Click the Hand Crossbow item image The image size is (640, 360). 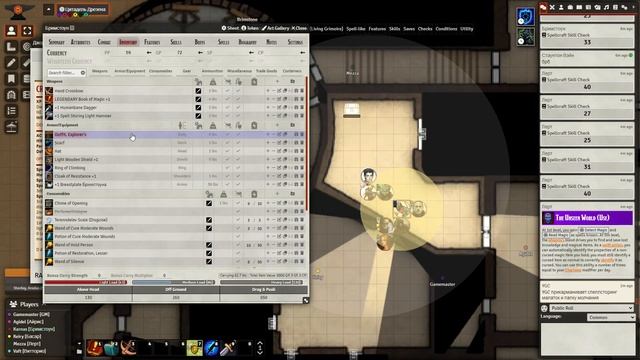(49, 91)
